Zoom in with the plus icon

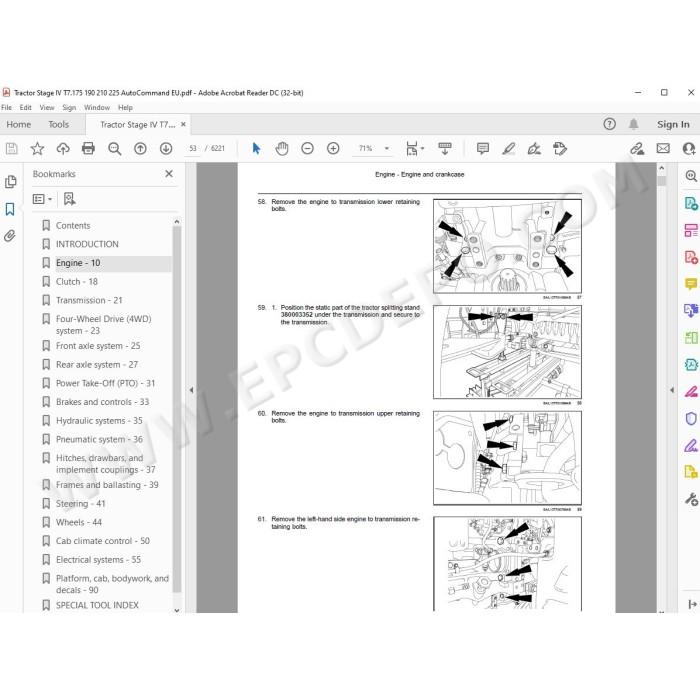pos(333,148)
